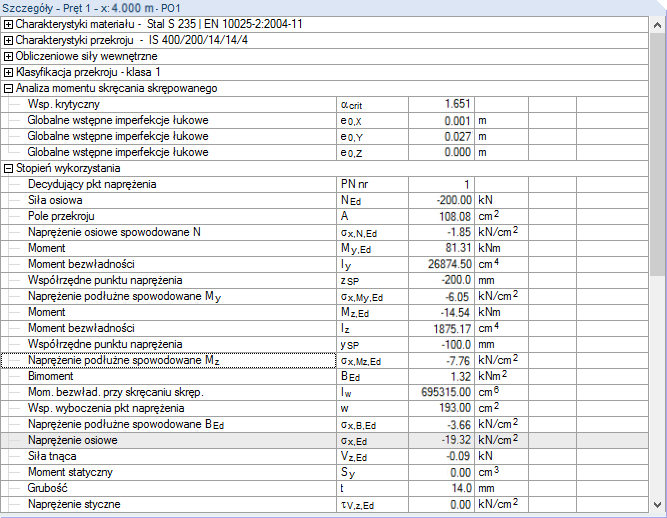The height and width of the screenshot is (518, 667).
Task: Select imperfekcje łukowe e0,Z row
Action: coord(325,153)
